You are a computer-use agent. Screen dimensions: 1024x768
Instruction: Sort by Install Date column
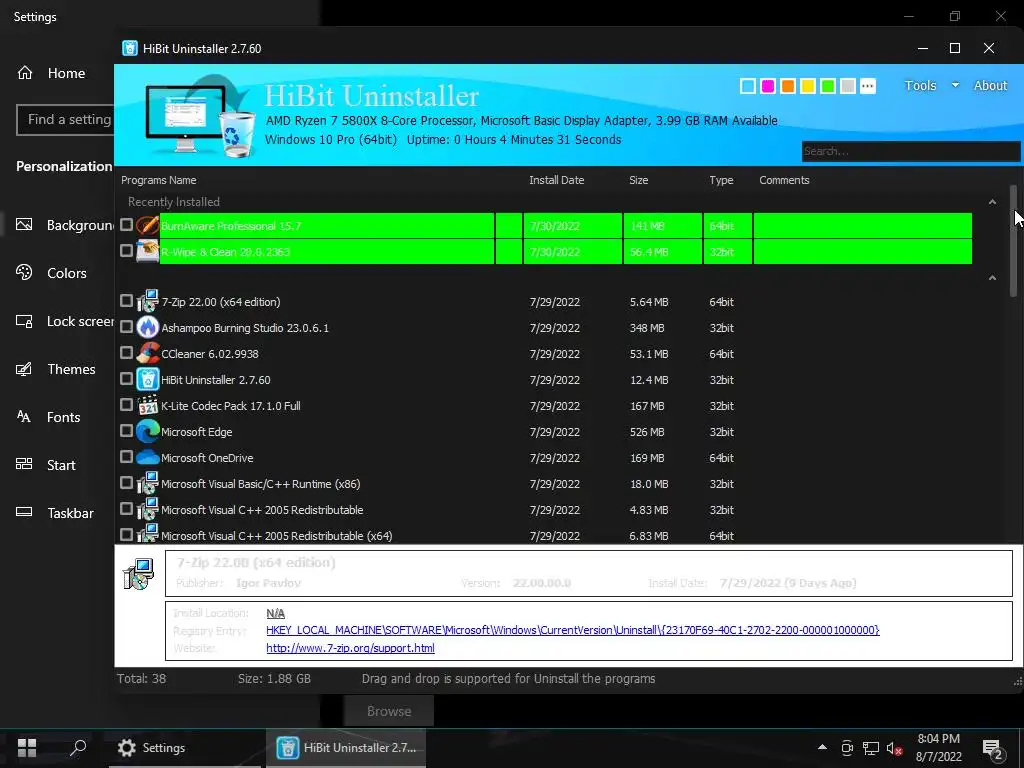[x=556, y=180]
